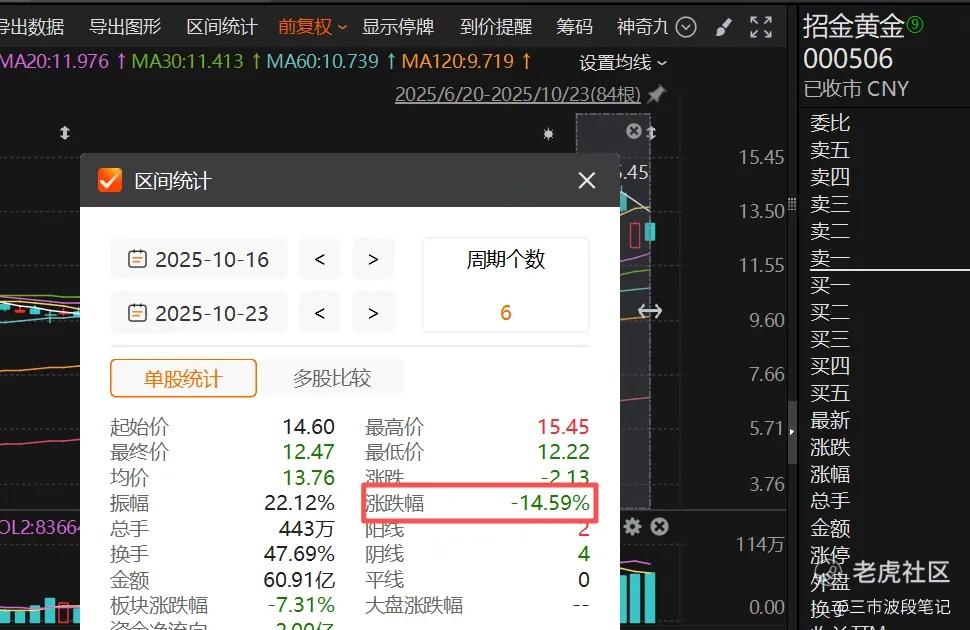The image size is (970, 630).
Task: Open the 神奇九 circled dropdown arrow
Action: [685, 27]
